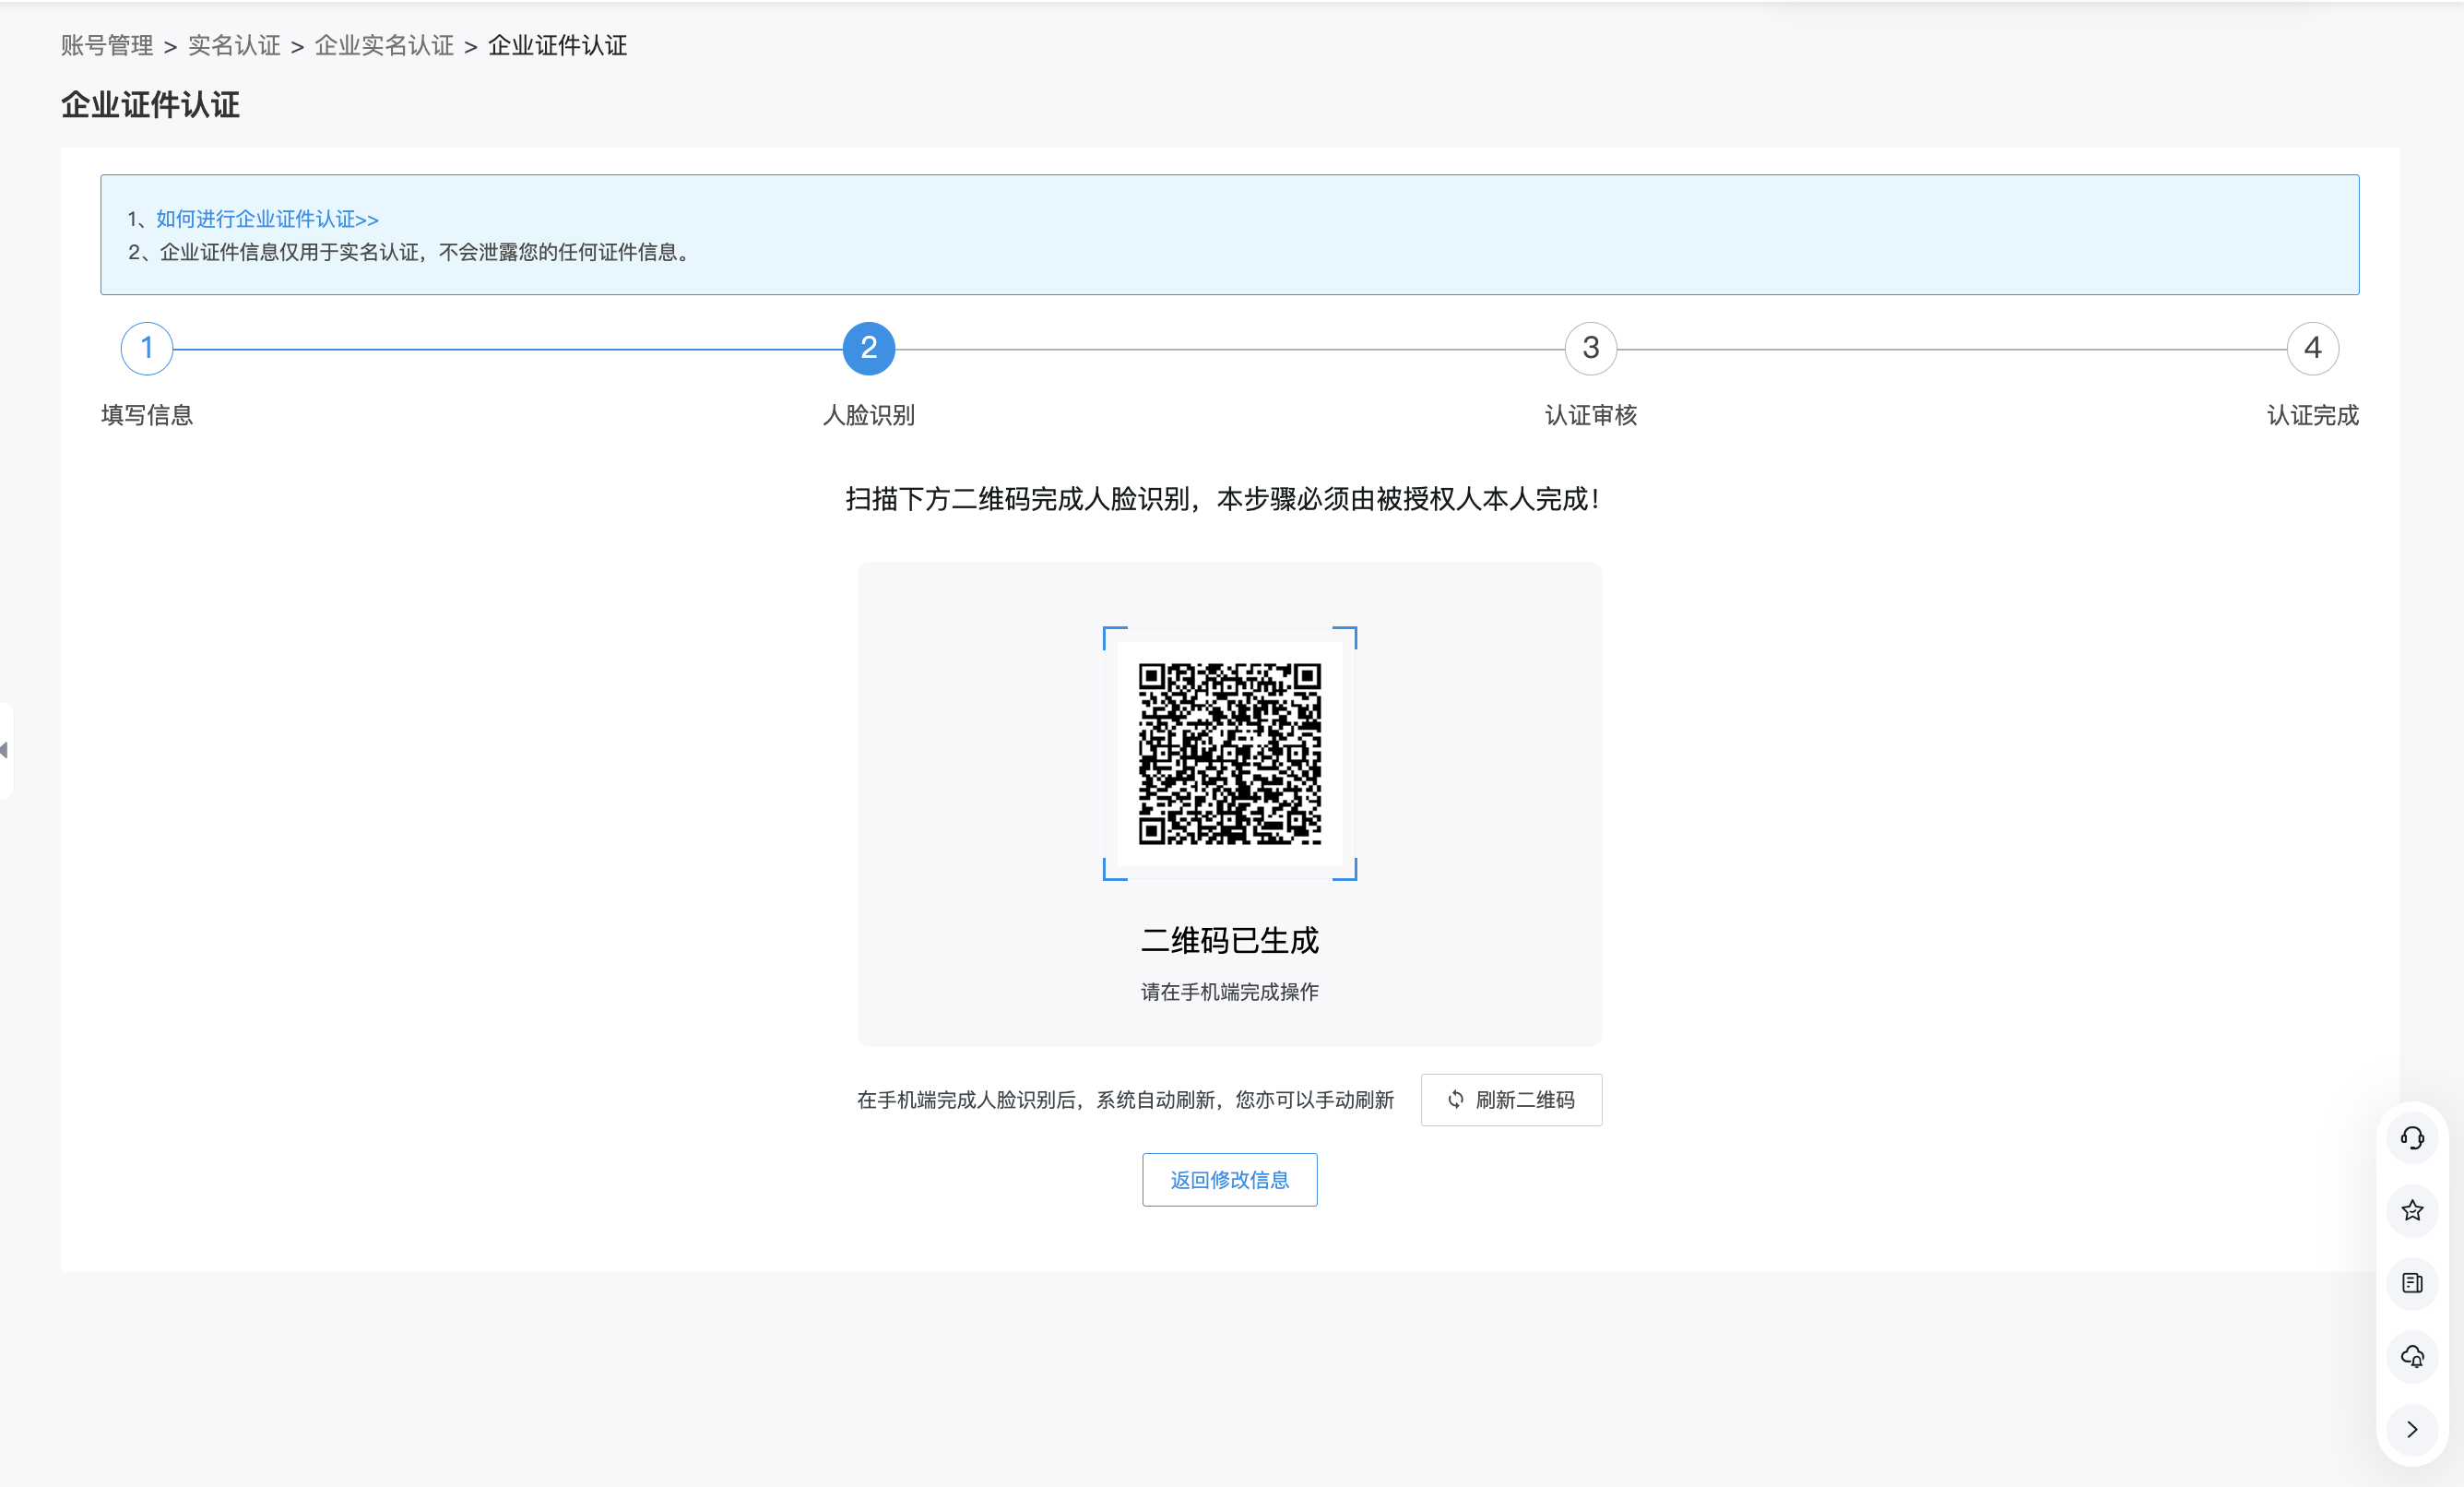Click 企业证件认证 current breadcrumb

pyautogui.click(x=557, y=45)
